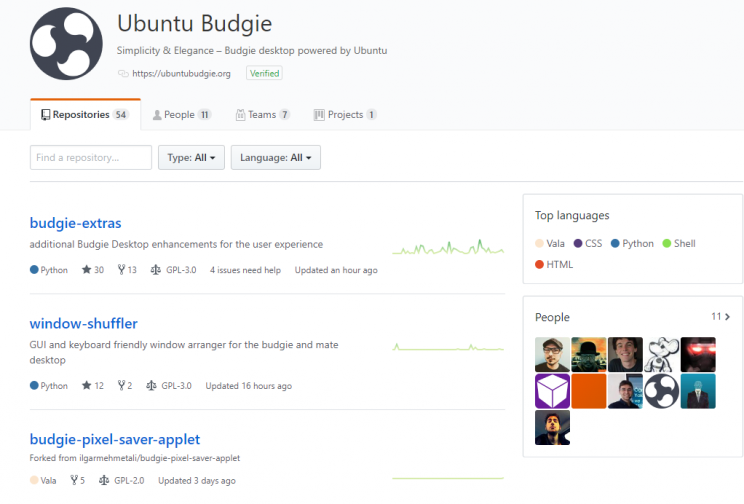Image resolution: width=744 pixels, height=504 pixels.
Task: Click star count 12 for window-shuffler
Action: (x=93, y=386)
